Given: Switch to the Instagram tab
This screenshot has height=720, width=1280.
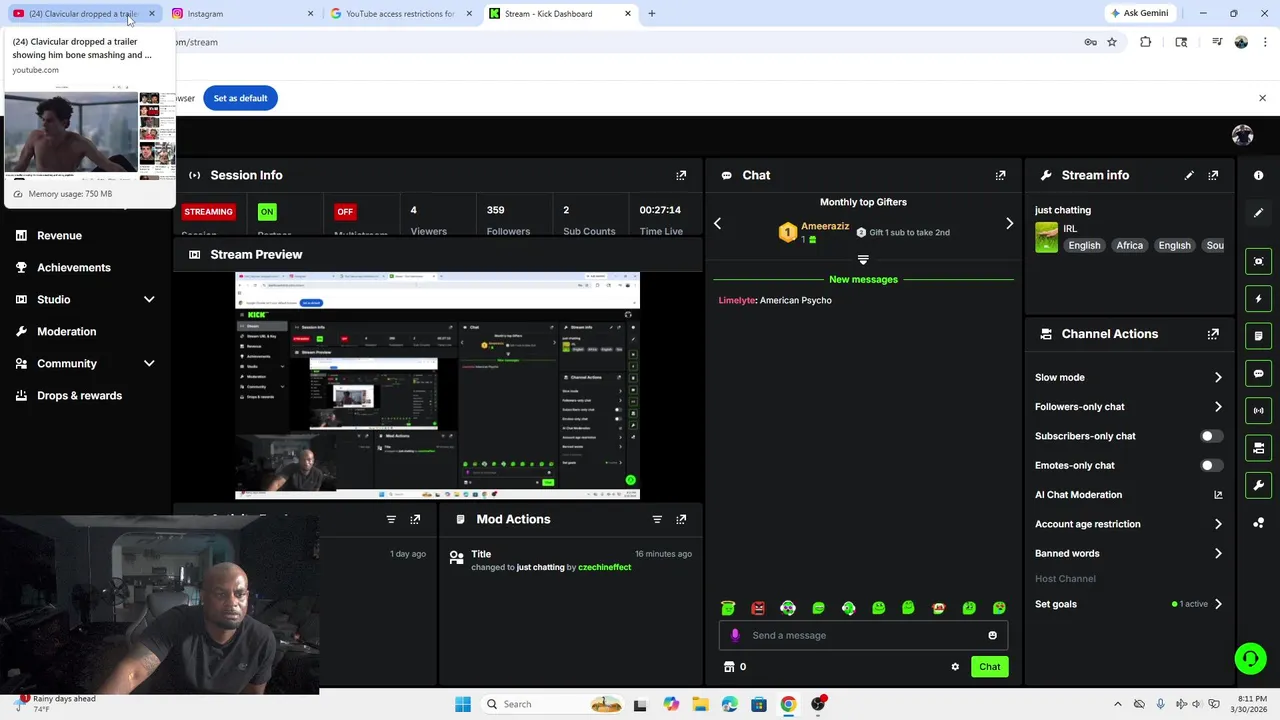Looking at the screenshot, I should pos(240,14).
